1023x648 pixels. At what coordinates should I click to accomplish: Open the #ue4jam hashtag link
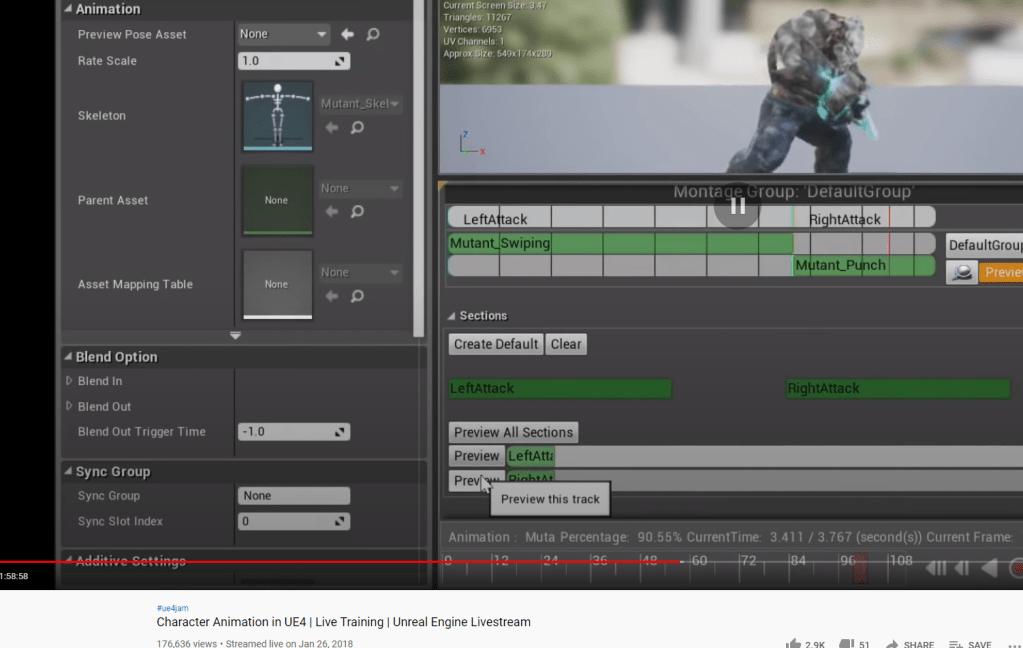172,608
